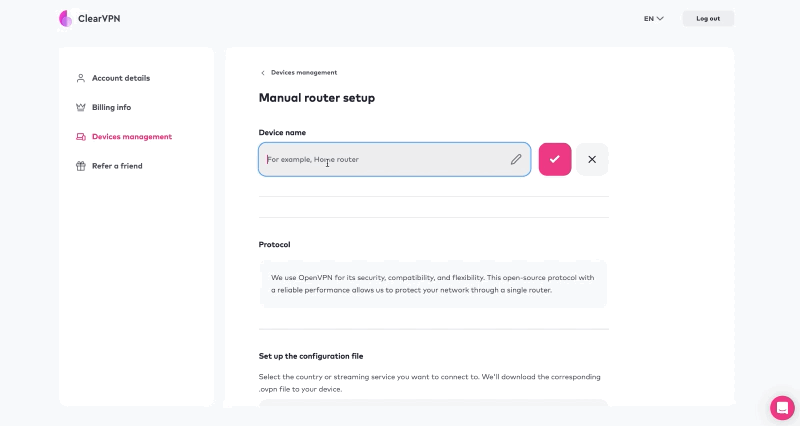
Task: Cancel device name editing with X button
Action: click(x=592, y=159)
